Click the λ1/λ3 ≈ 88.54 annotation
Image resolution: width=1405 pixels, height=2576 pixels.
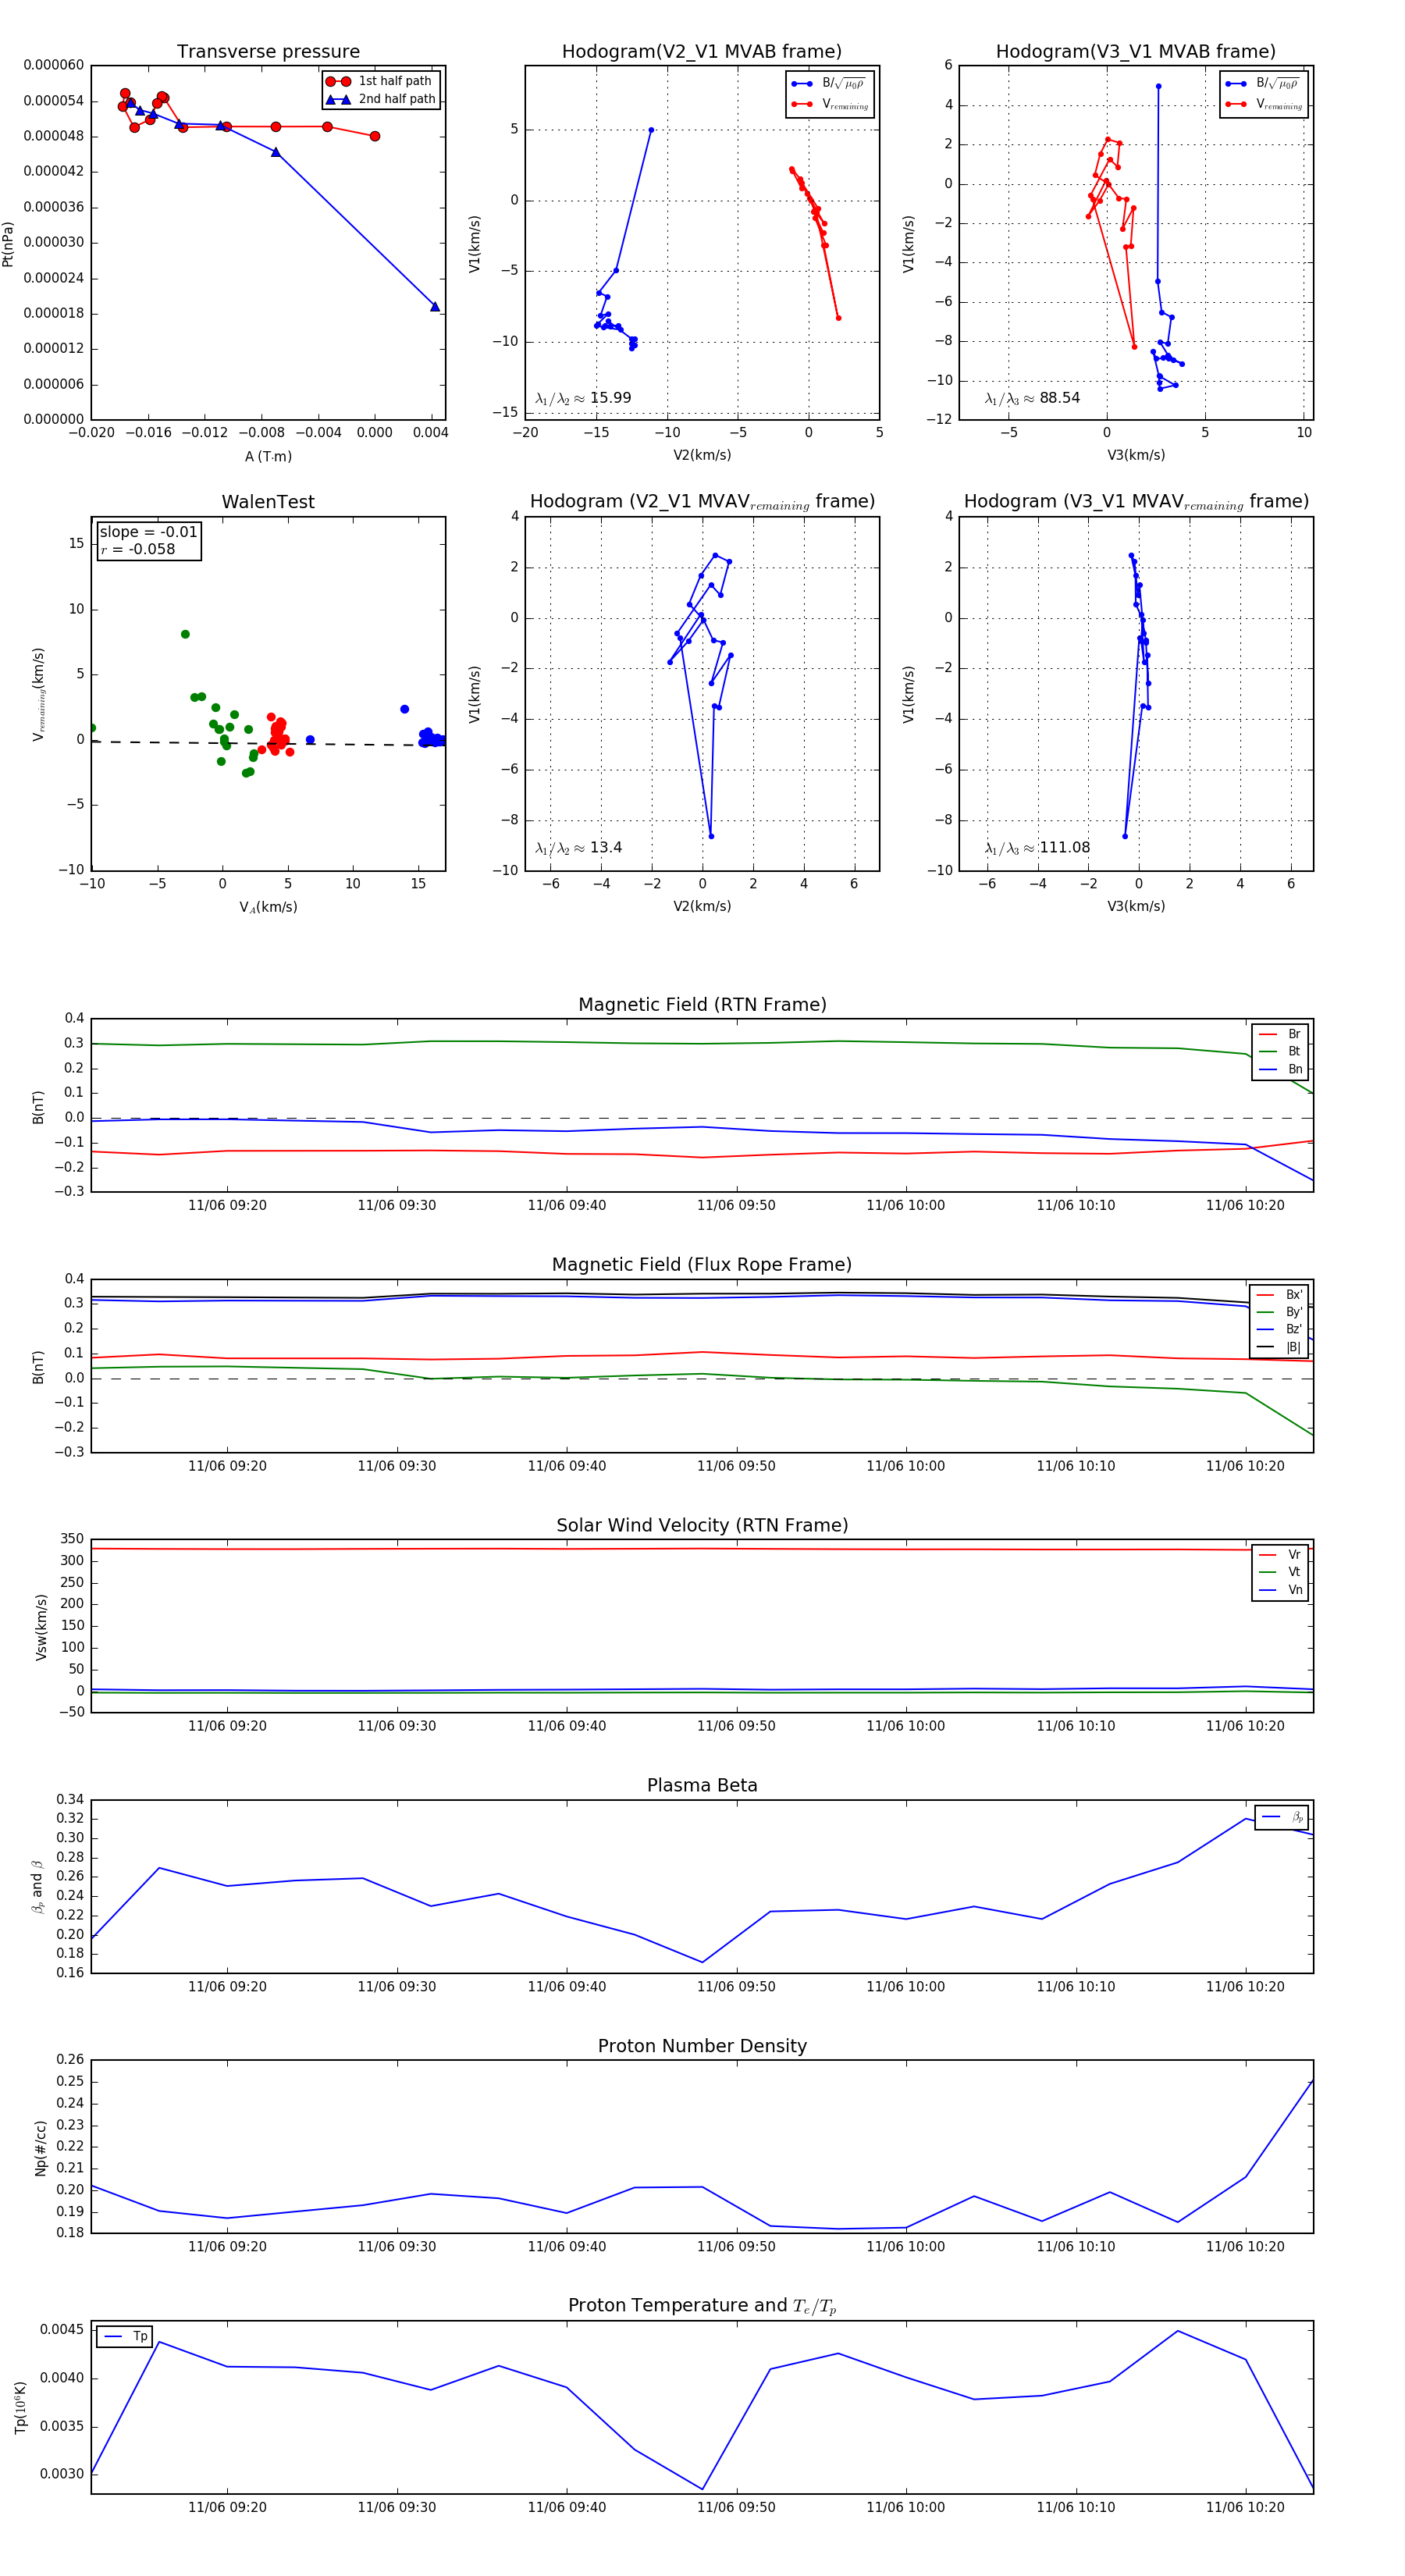click(x=1032, y=398)
